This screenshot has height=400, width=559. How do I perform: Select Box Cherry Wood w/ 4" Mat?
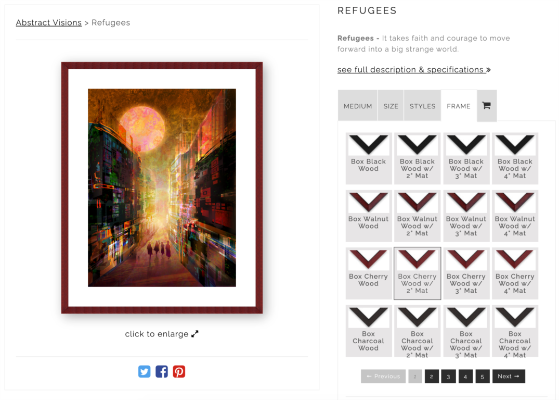[515, 273]
